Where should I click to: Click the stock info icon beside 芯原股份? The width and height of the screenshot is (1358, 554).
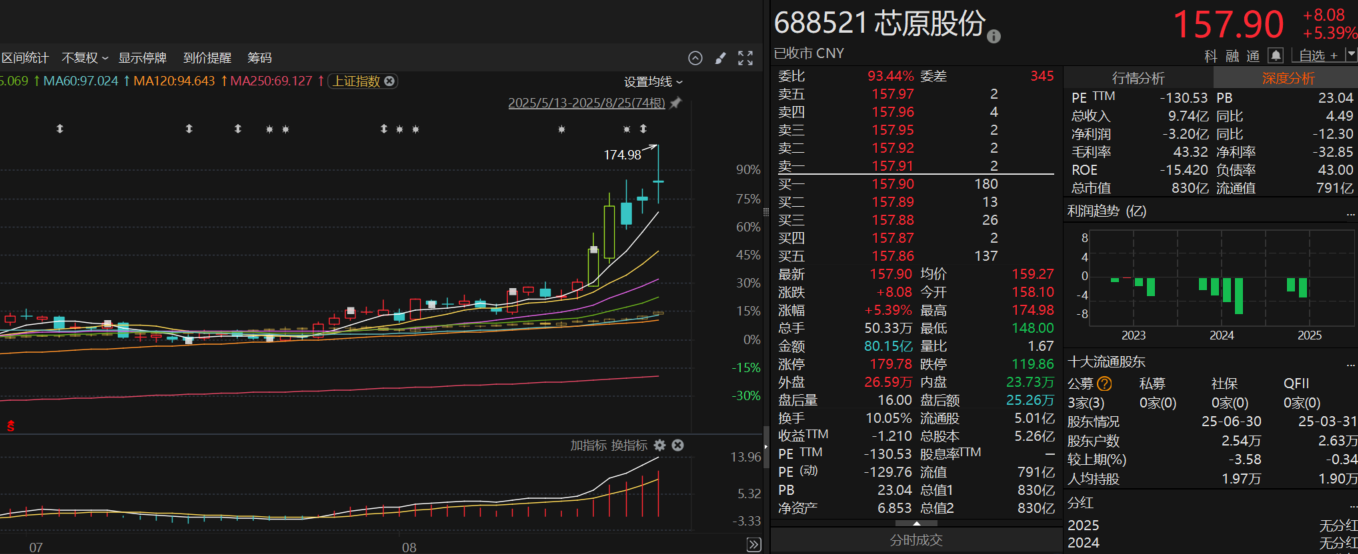tap(993, 37)
